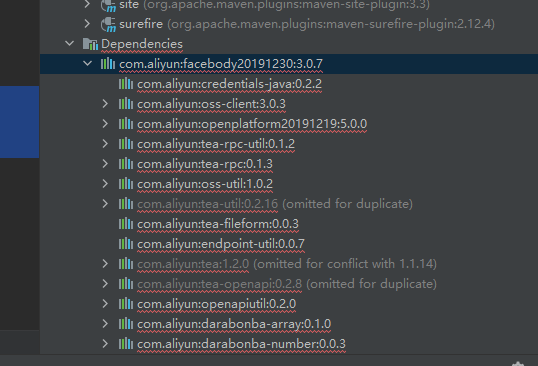The width and height of the screenshot is (538, 366).
Task: Click library icon of com.aliyun:tea:1.2.0
Action: click(x=126, y=264)
